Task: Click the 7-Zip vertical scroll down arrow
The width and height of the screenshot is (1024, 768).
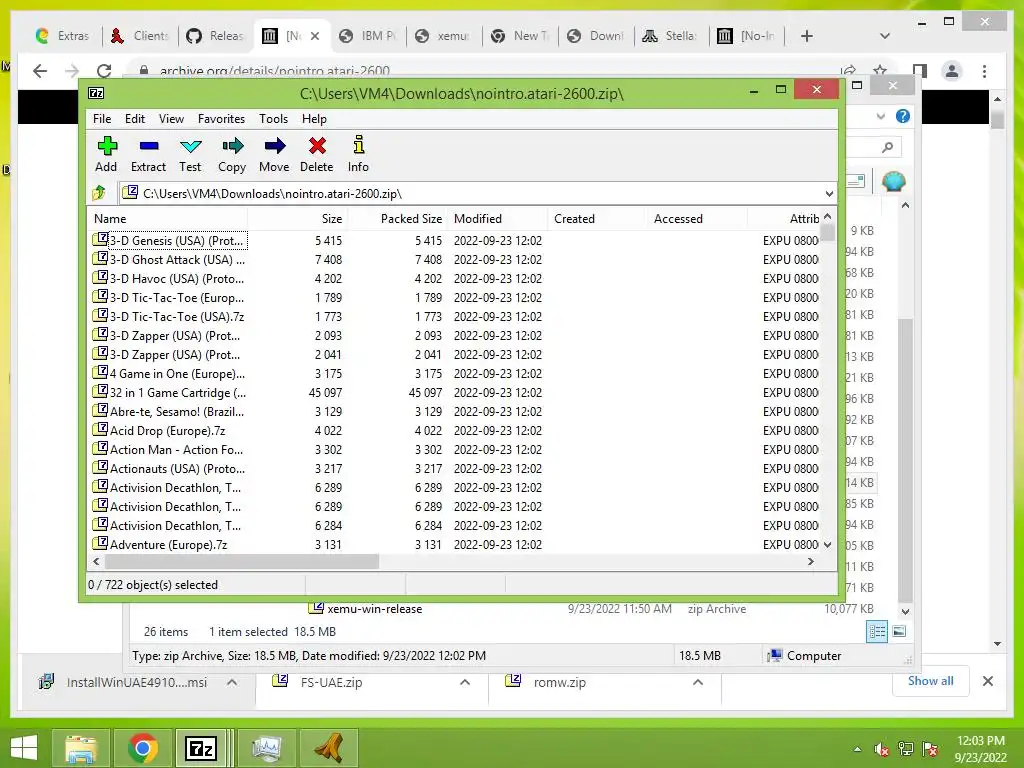Action: pos(827,545)
